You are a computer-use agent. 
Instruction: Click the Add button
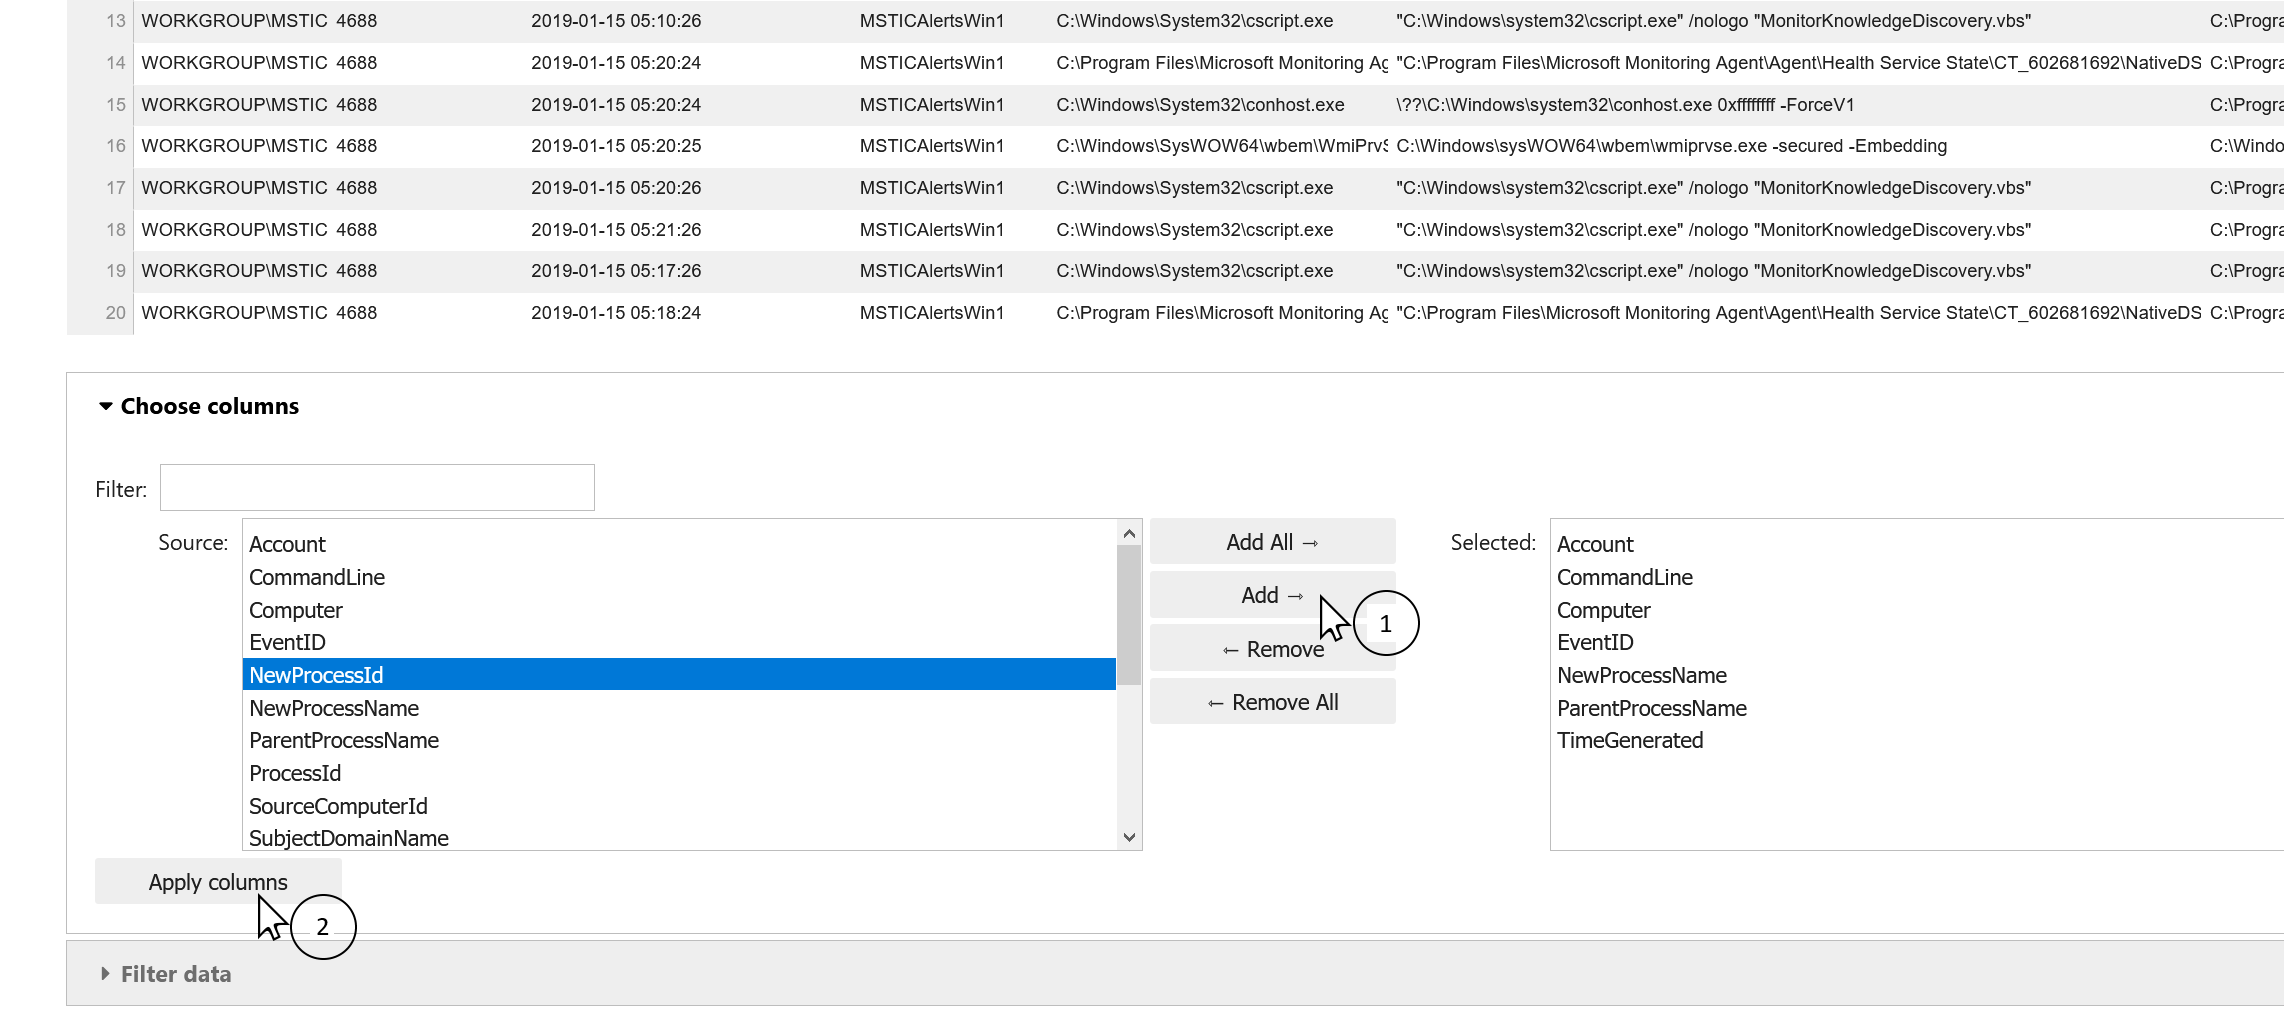point(1272,595)
